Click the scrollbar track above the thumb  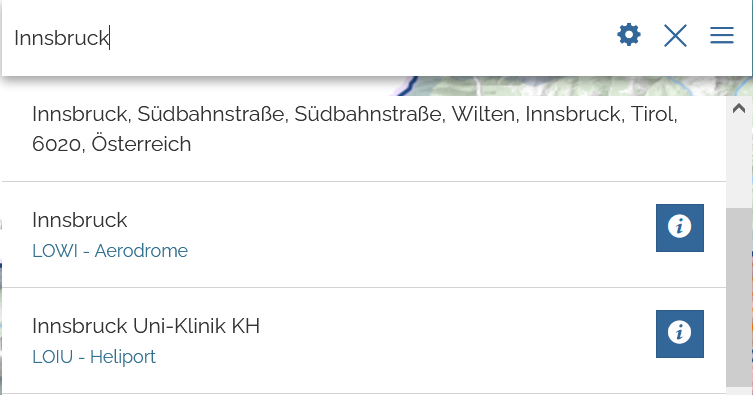coord(739,163)
